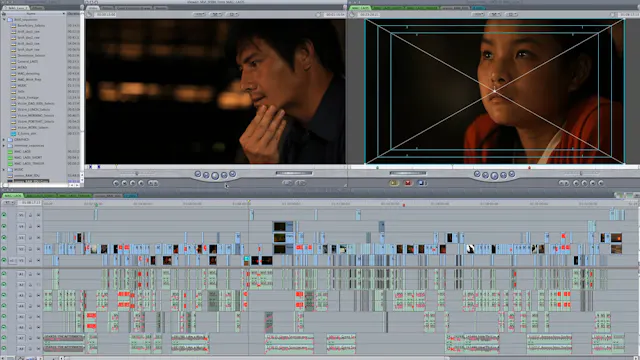Screen dimensions: 640x360
Task: Click Match Frame button in Canvas
Action: click(x=601, y=183)
